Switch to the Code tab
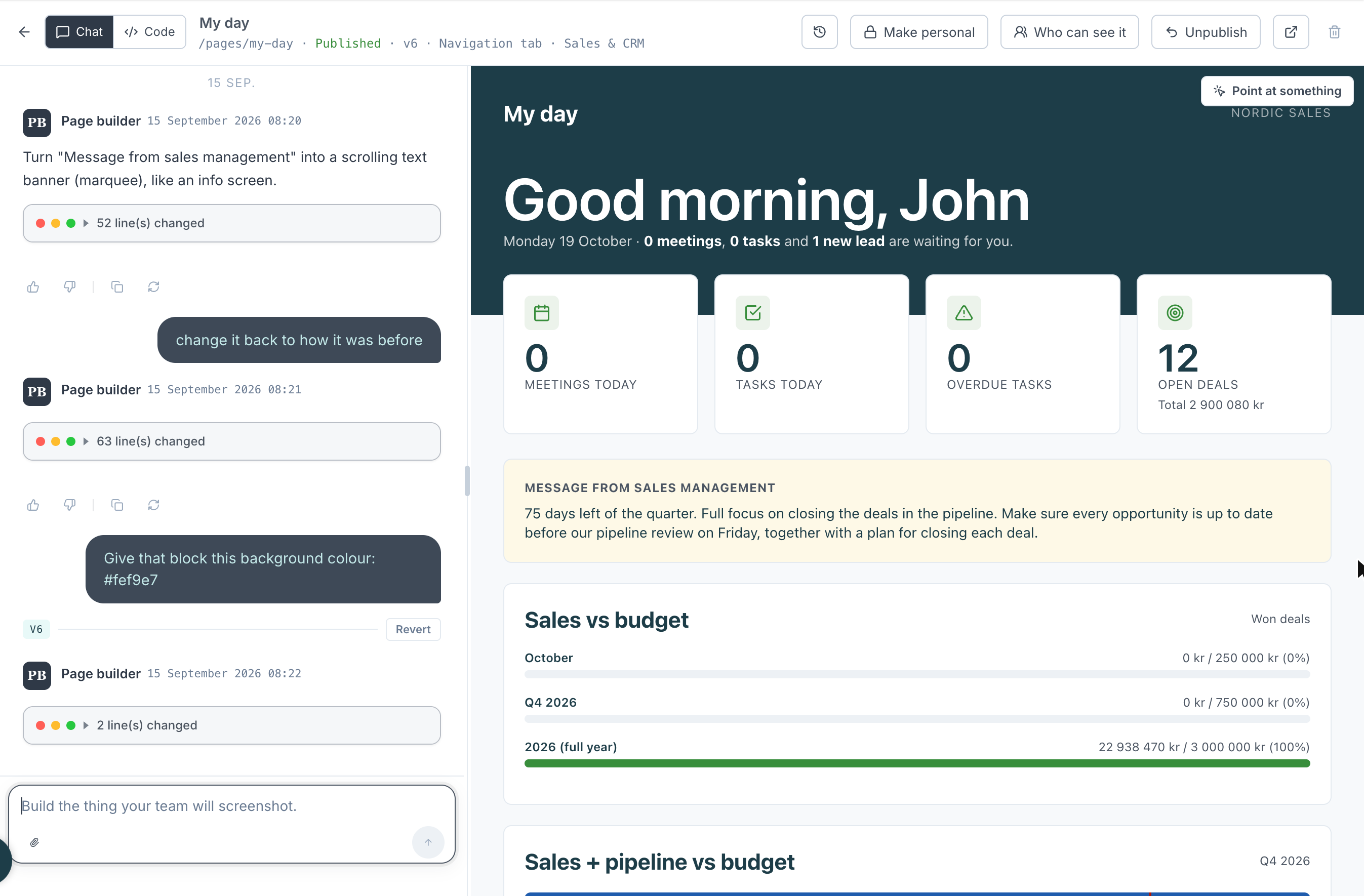 [150, 32]
